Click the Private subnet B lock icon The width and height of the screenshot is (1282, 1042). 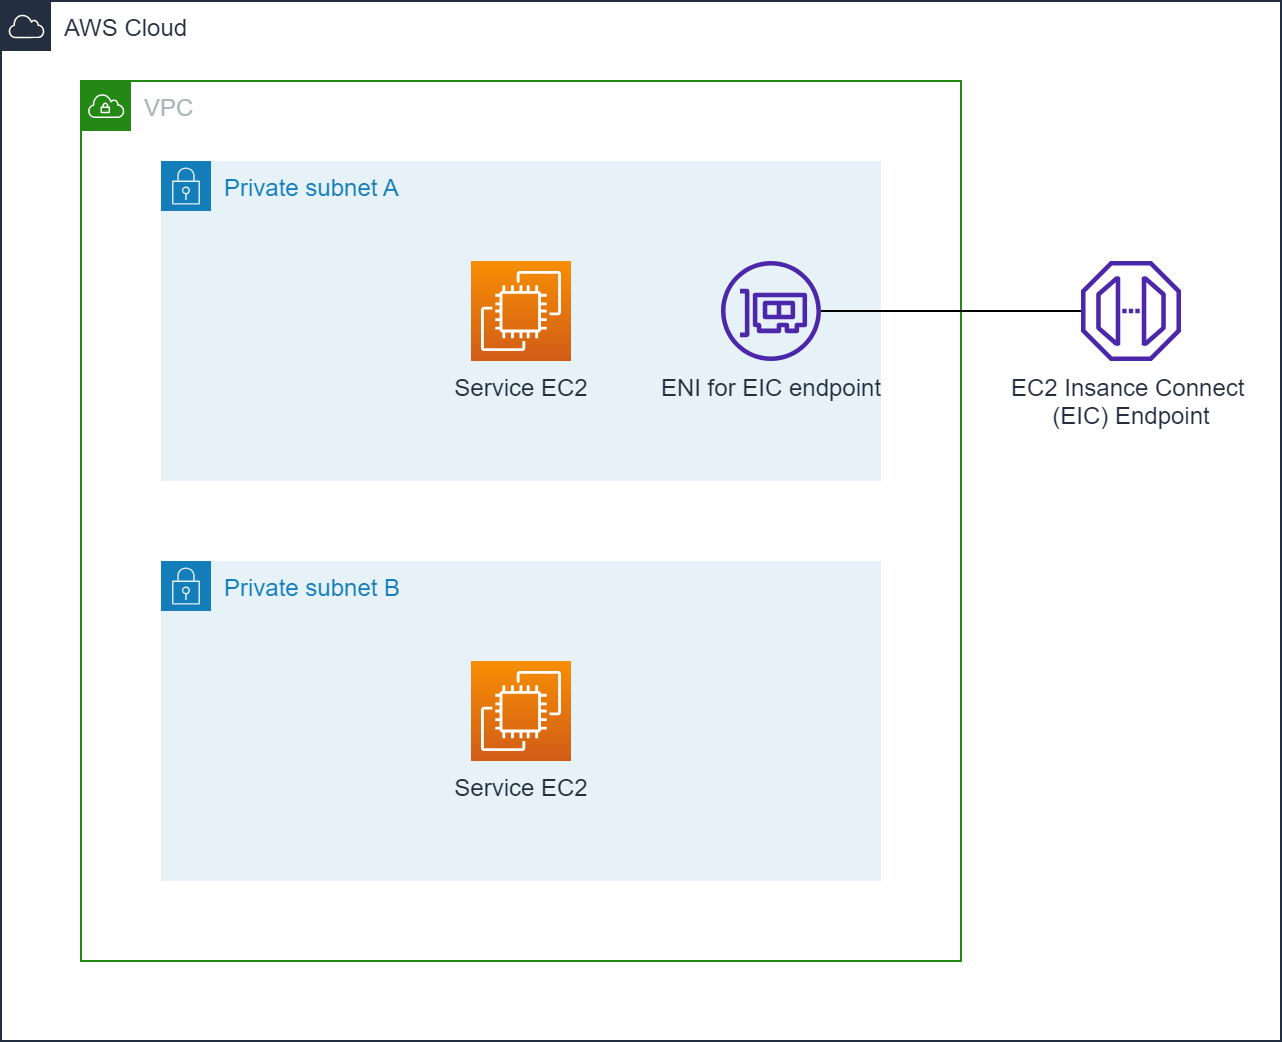(186, 586)
